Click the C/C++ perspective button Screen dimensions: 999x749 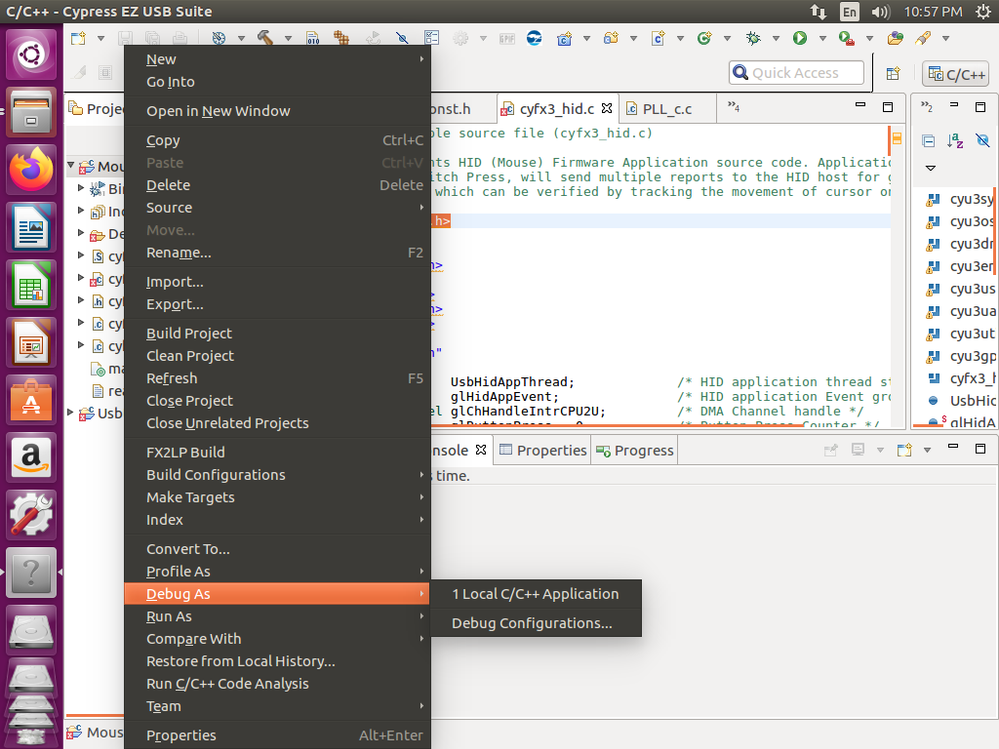pos(956,74)
